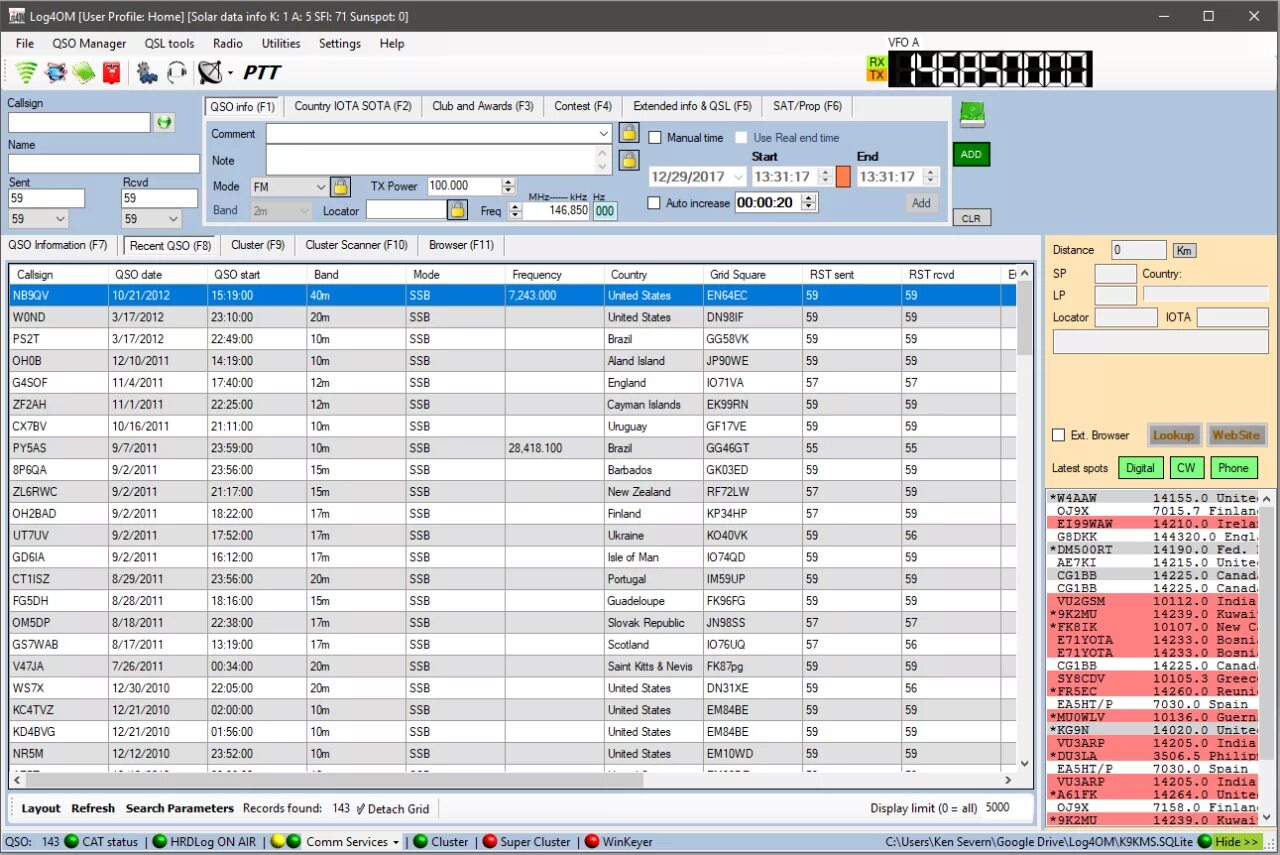Open the Comment dropdown
This screenshot has width=1280, height=855.
(x=603, y=133)
